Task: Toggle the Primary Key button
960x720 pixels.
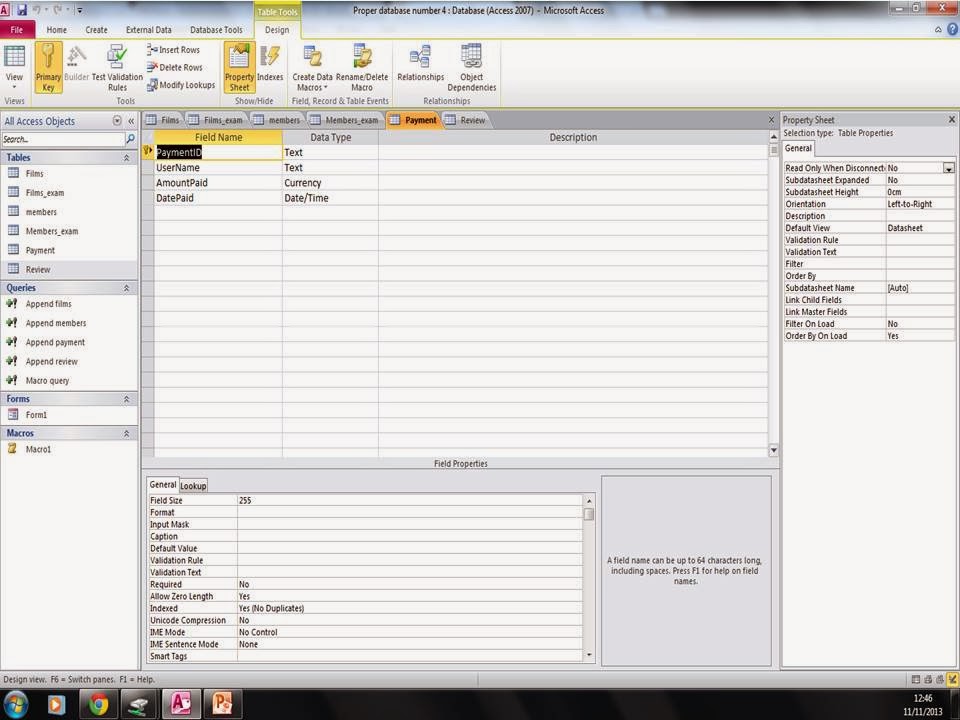Action: (48, 67)
